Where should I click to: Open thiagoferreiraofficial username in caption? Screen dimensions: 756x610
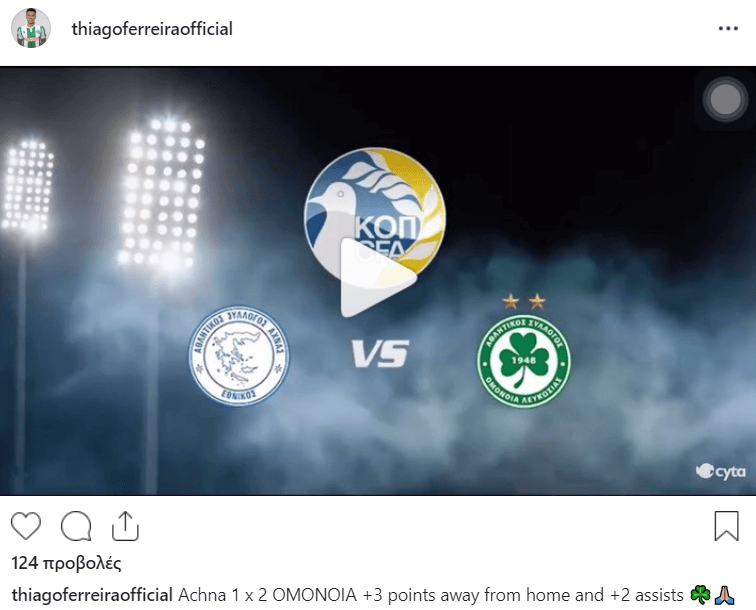click(x=92, y=595)
